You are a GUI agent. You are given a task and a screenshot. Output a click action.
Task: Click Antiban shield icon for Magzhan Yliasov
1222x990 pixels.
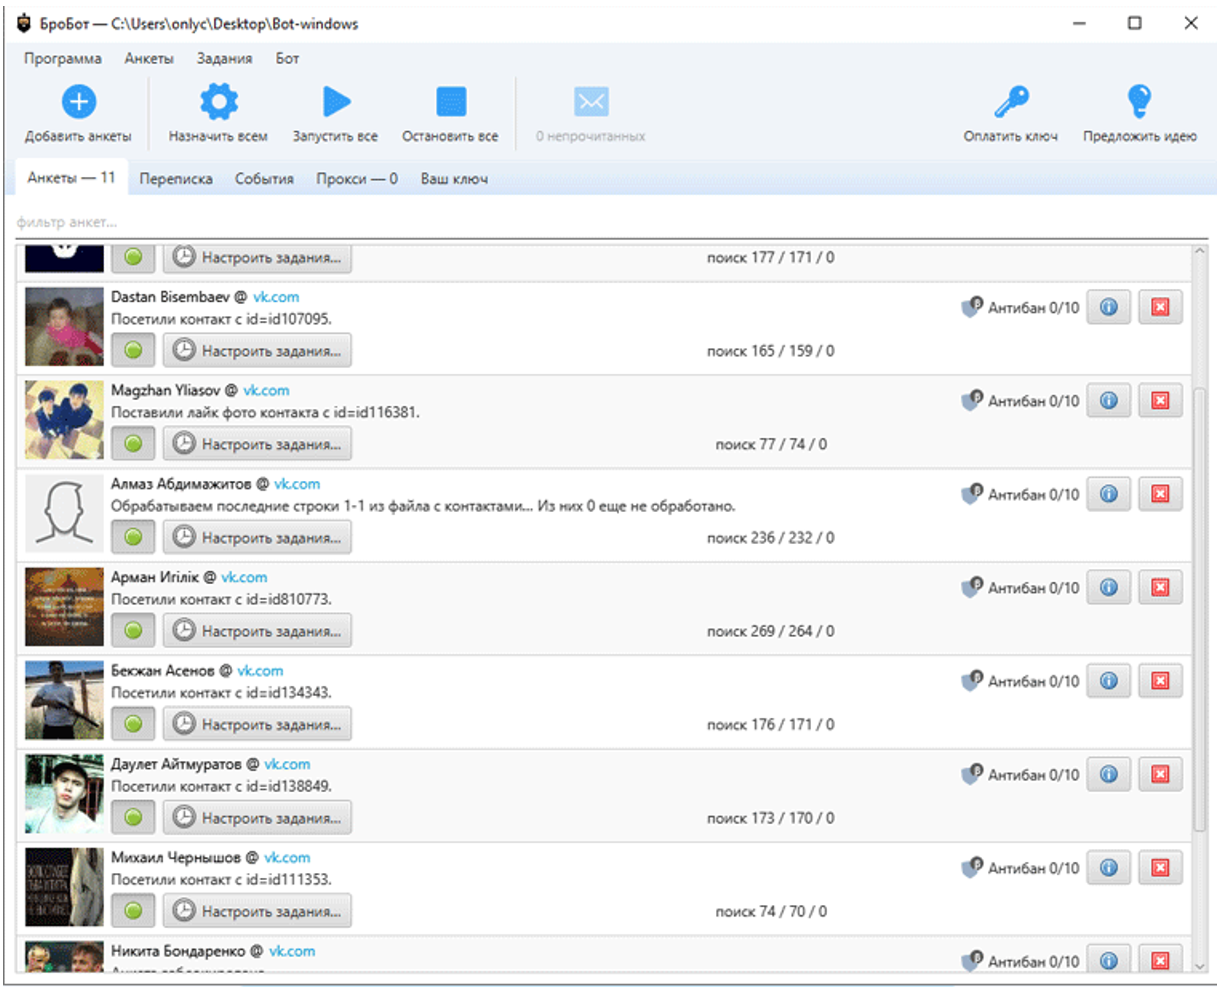972,399
